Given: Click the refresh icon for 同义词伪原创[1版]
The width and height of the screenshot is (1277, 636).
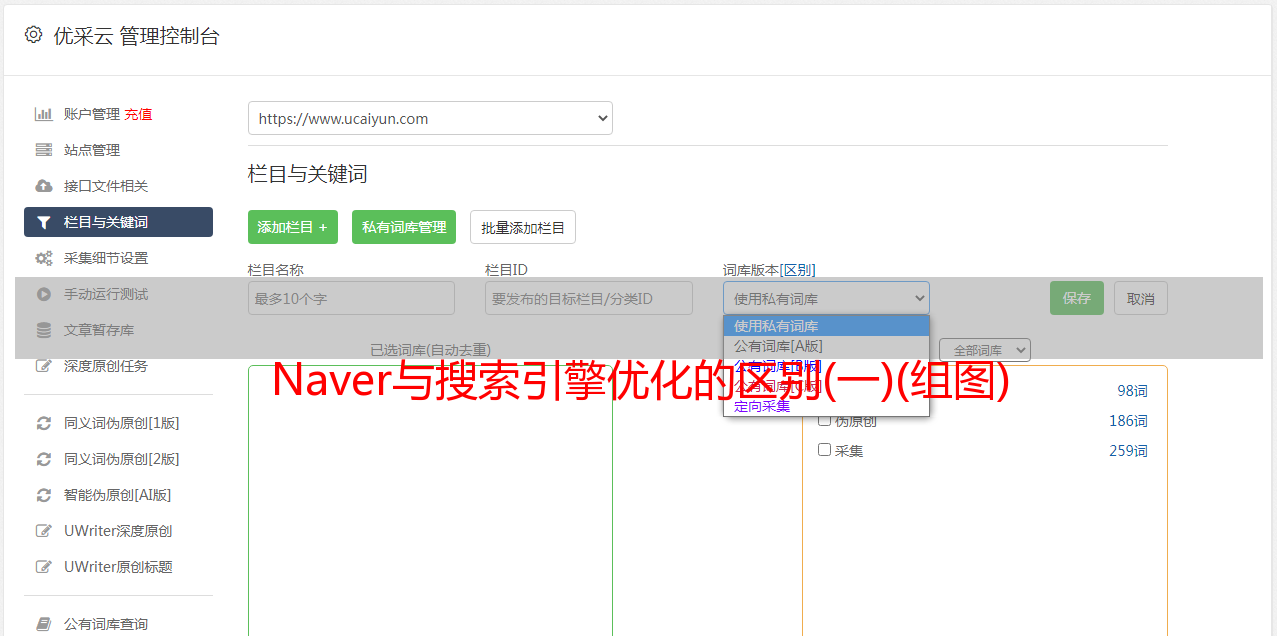Looking at the screenshot, I should pos(43,423).
